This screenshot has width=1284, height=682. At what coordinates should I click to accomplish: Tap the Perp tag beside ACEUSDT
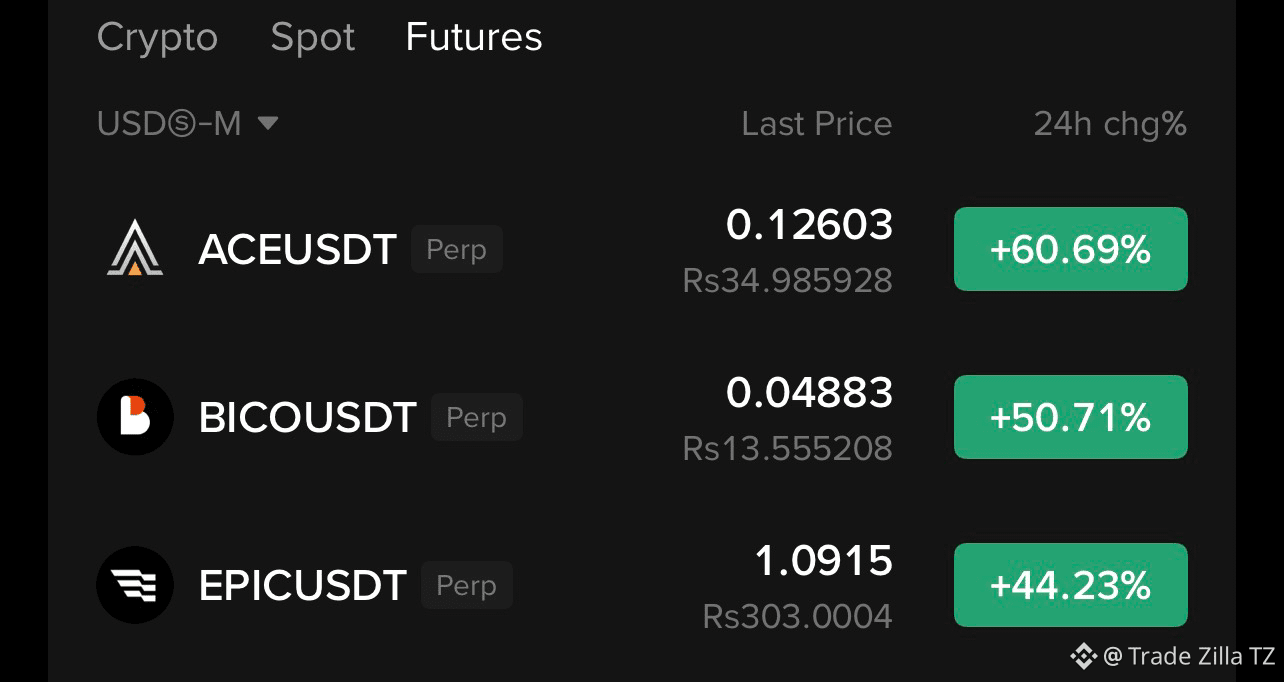tap(457, 249)
